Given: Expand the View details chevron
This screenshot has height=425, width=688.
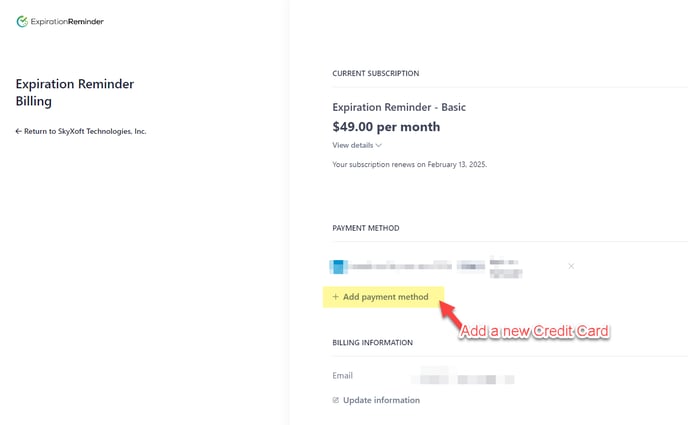Looking at the screenshot, I should pyautogui.click(x=379, y=145).
